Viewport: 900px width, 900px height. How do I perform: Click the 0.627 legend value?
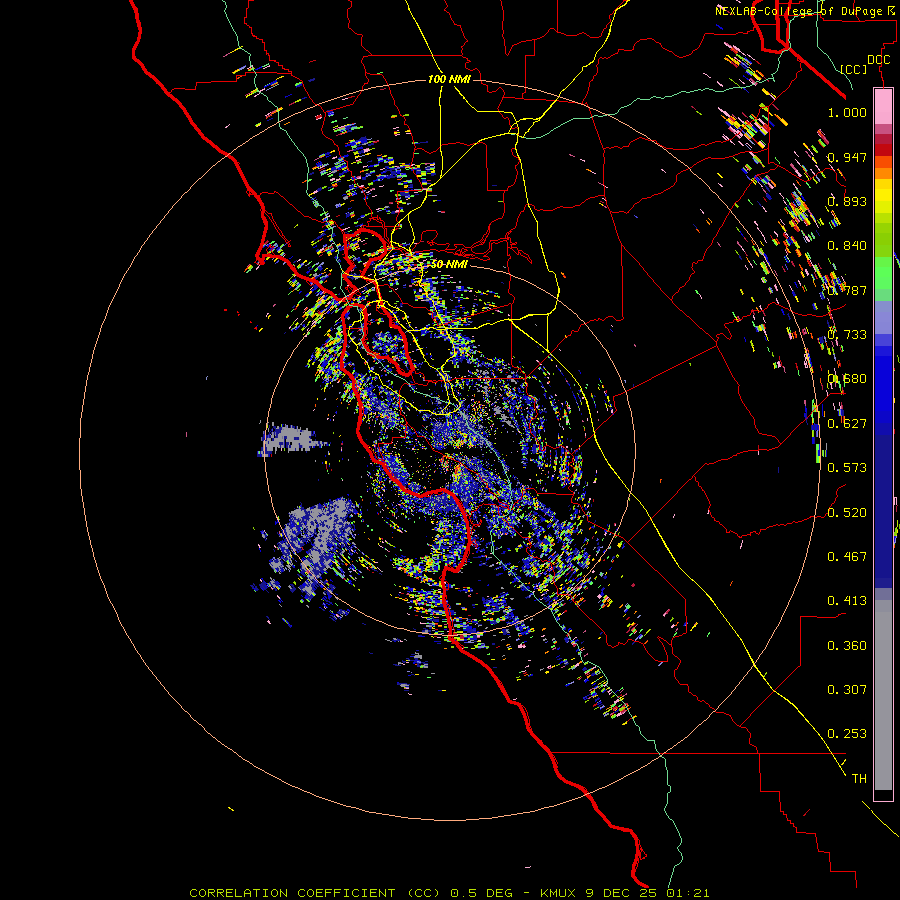847,424
